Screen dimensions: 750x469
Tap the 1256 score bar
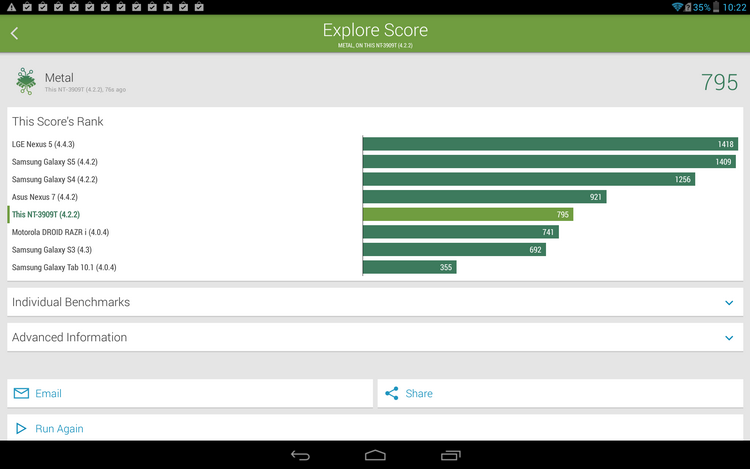pyautogui.click(x=529, y=179)
